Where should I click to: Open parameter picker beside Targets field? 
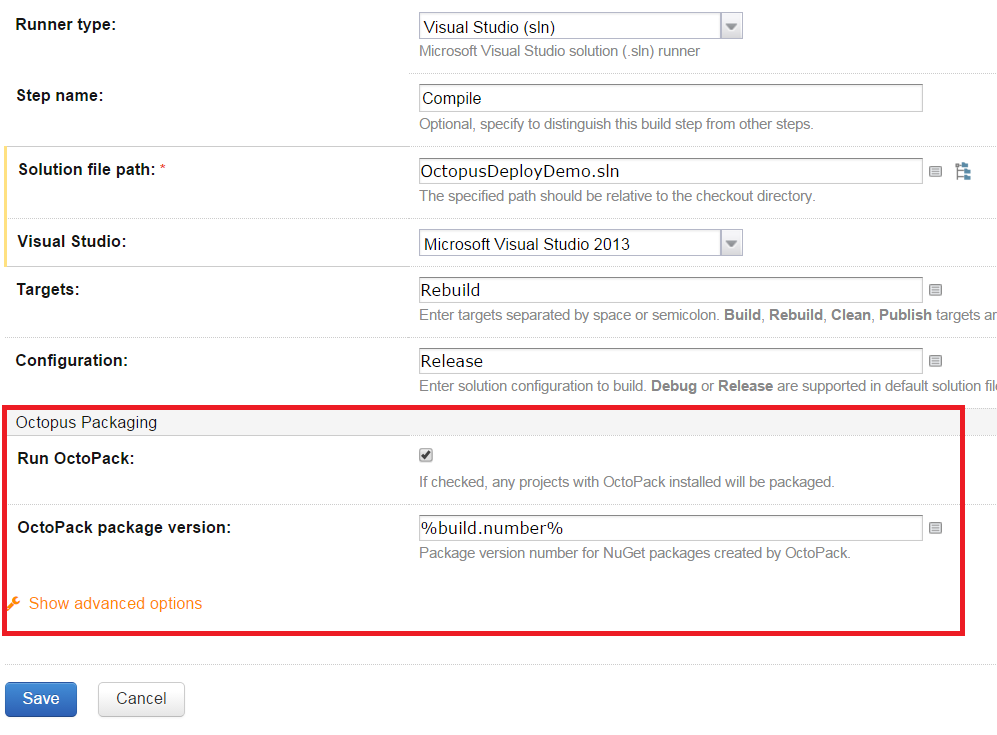935,290
